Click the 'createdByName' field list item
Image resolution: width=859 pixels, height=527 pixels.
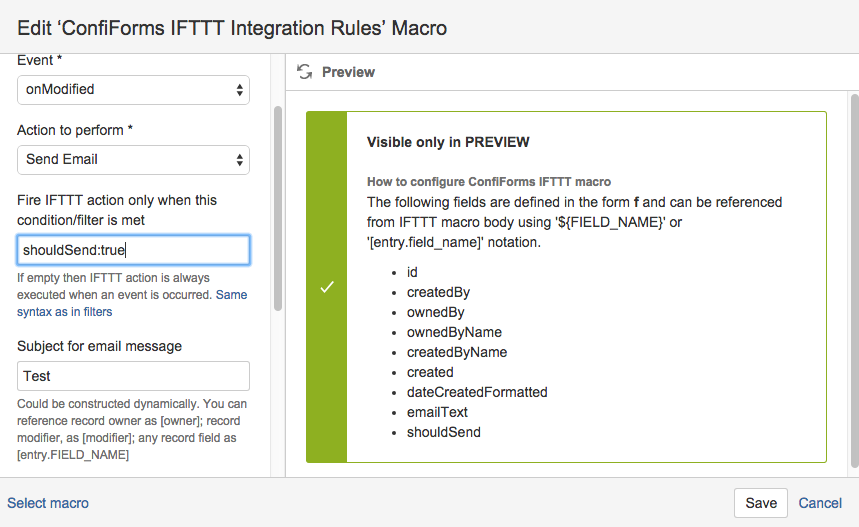(457, 352)
